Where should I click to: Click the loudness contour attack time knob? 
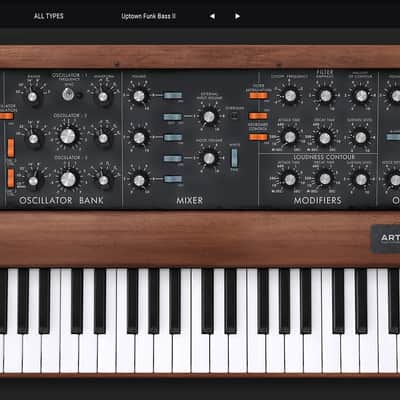point(290,180)
